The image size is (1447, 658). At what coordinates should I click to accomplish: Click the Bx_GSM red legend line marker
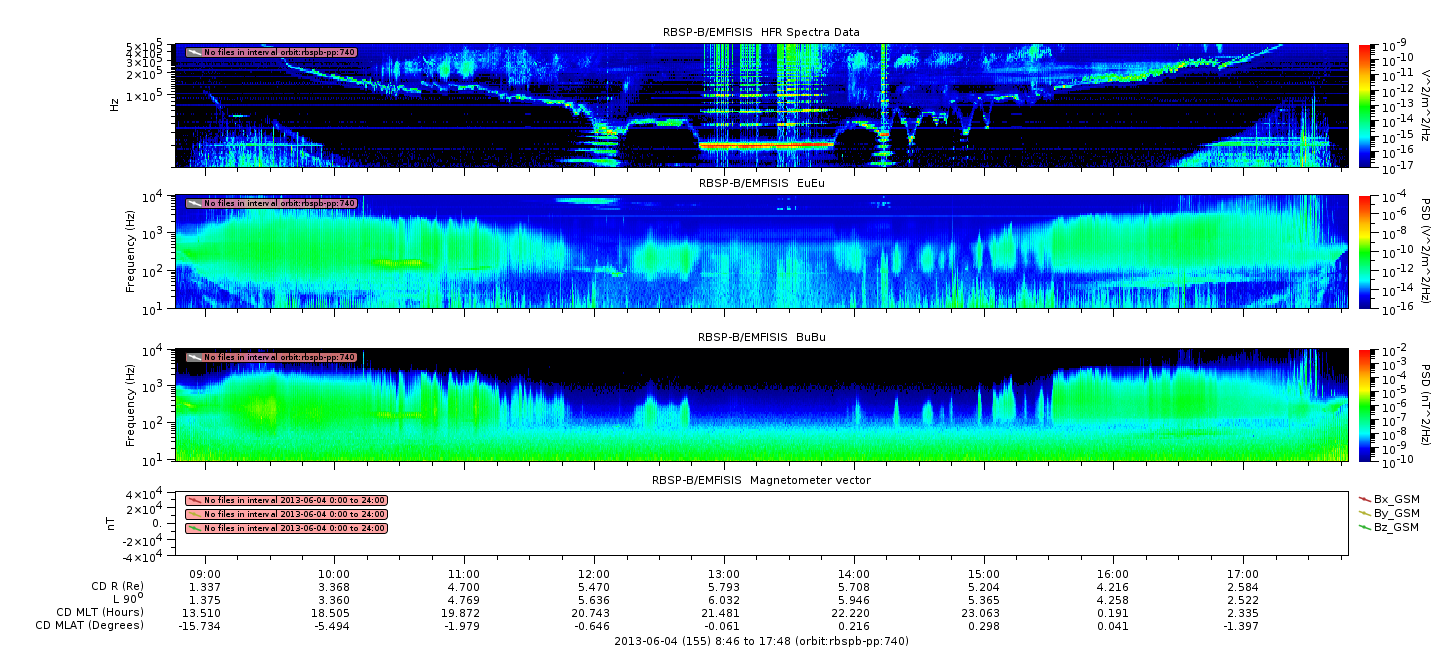(x=1365, y=498)
